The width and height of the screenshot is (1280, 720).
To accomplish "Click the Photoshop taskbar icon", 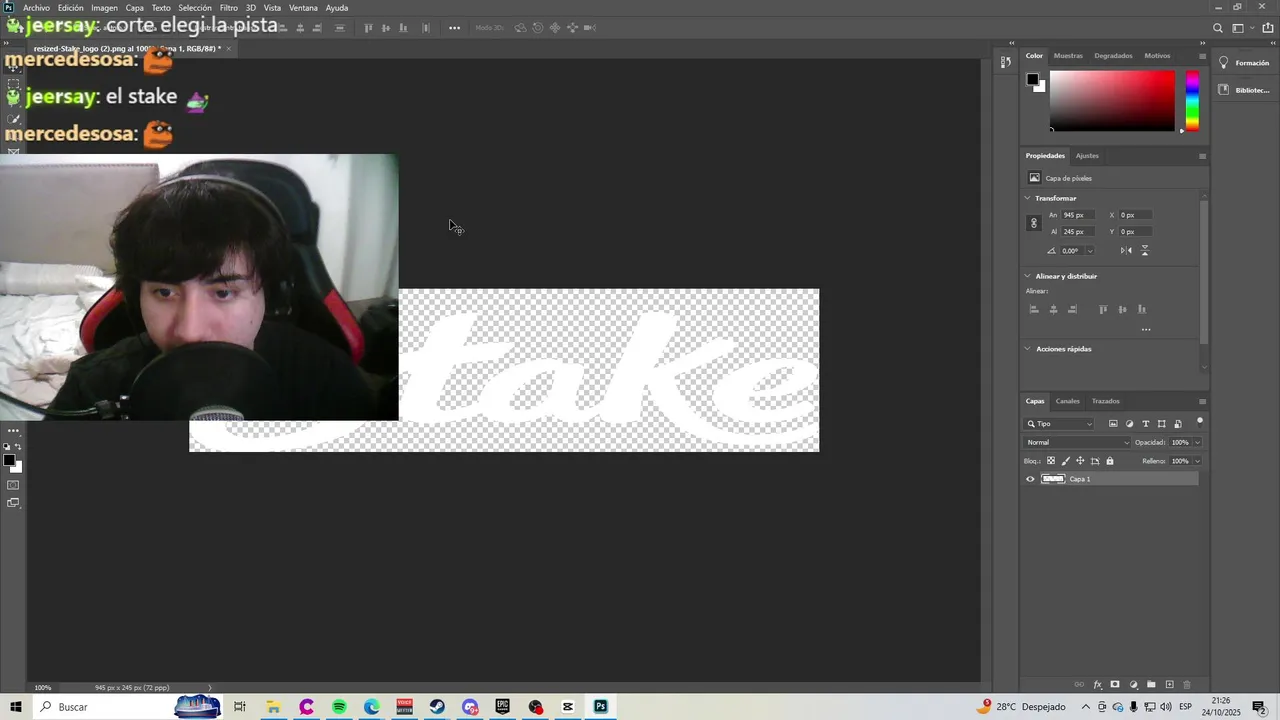I will tap(600, 707).
